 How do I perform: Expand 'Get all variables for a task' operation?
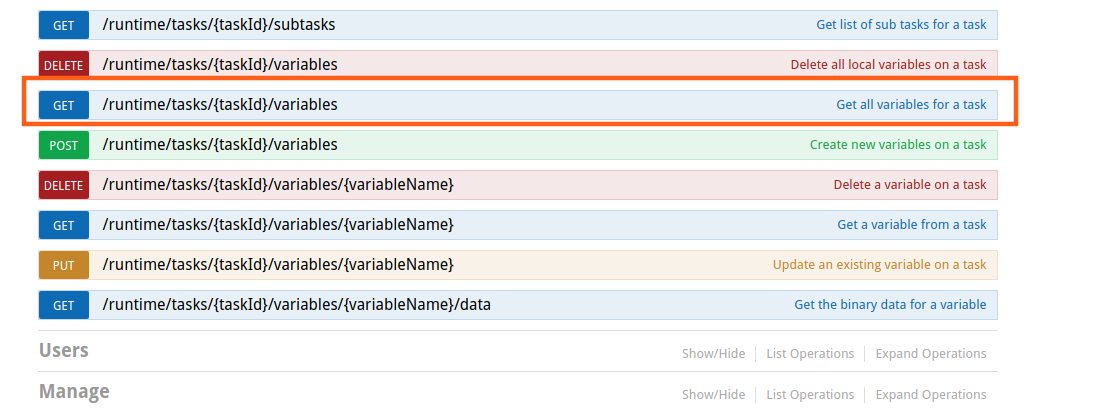click(x=911, y=104)
